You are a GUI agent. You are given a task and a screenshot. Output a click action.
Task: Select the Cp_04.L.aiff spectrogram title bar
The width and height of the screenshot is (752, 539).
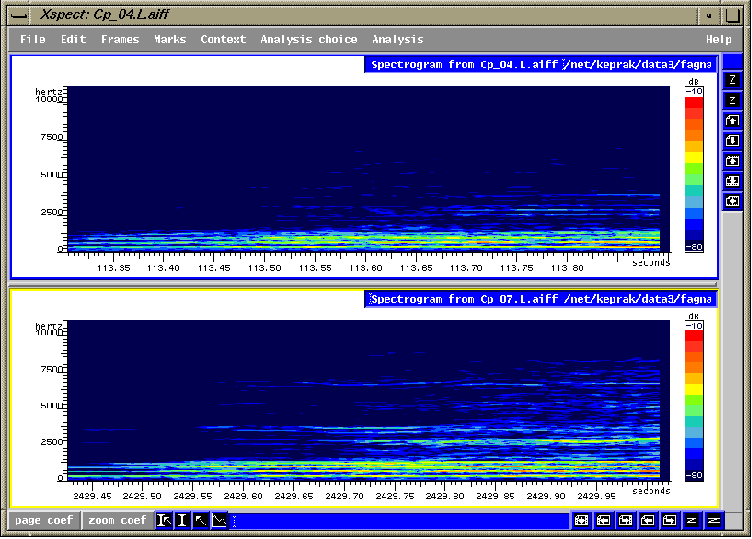pos(540,64)
